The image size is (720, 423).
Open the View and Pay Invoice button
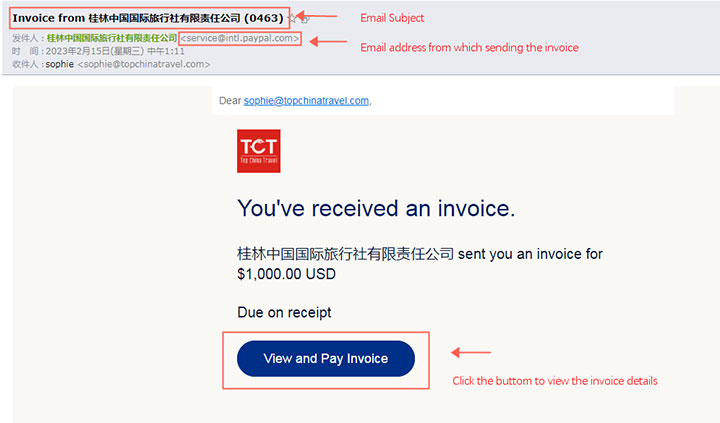[x=326, y=359]
